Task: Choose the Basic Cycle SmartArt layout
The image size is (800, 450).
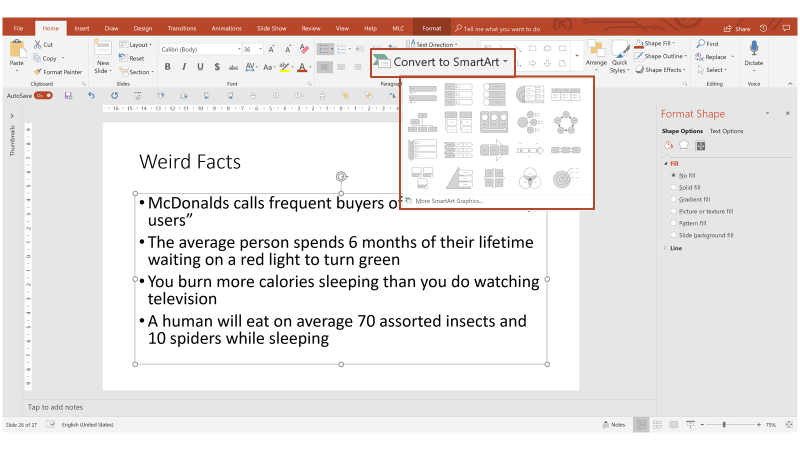Action: tap(565, 122)
